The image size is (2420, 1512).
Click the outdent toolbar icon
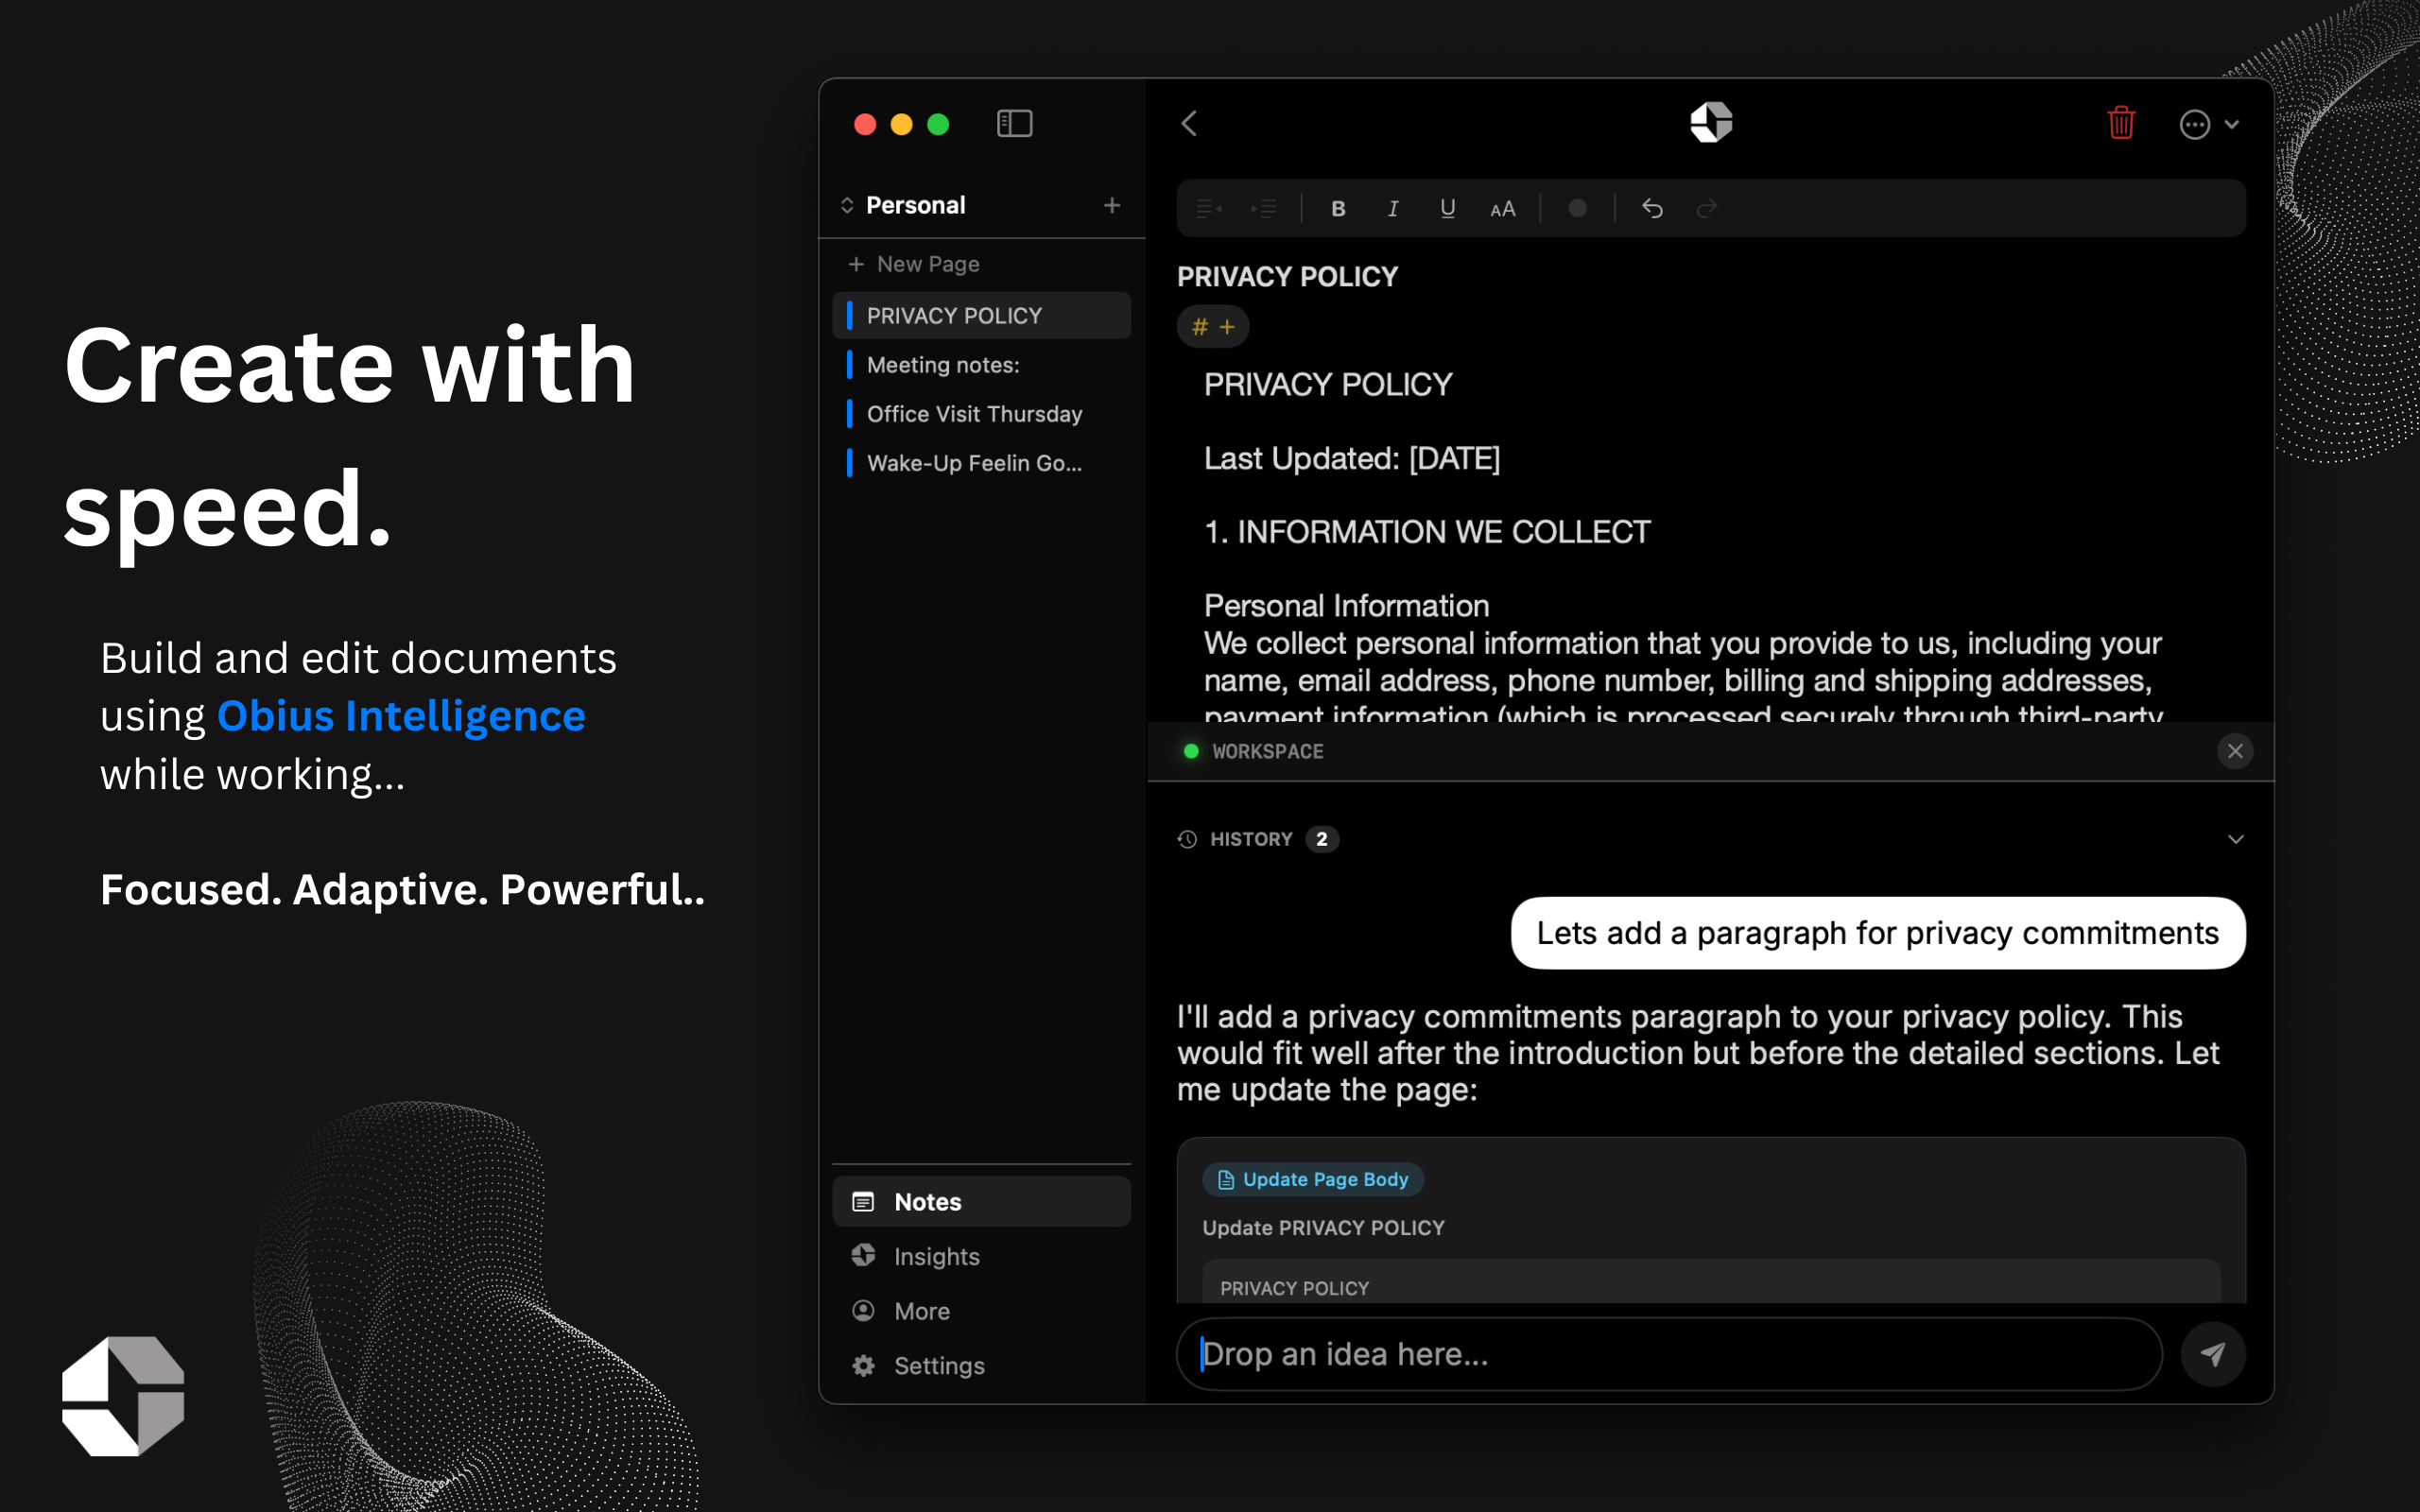tap(1209, 208)
